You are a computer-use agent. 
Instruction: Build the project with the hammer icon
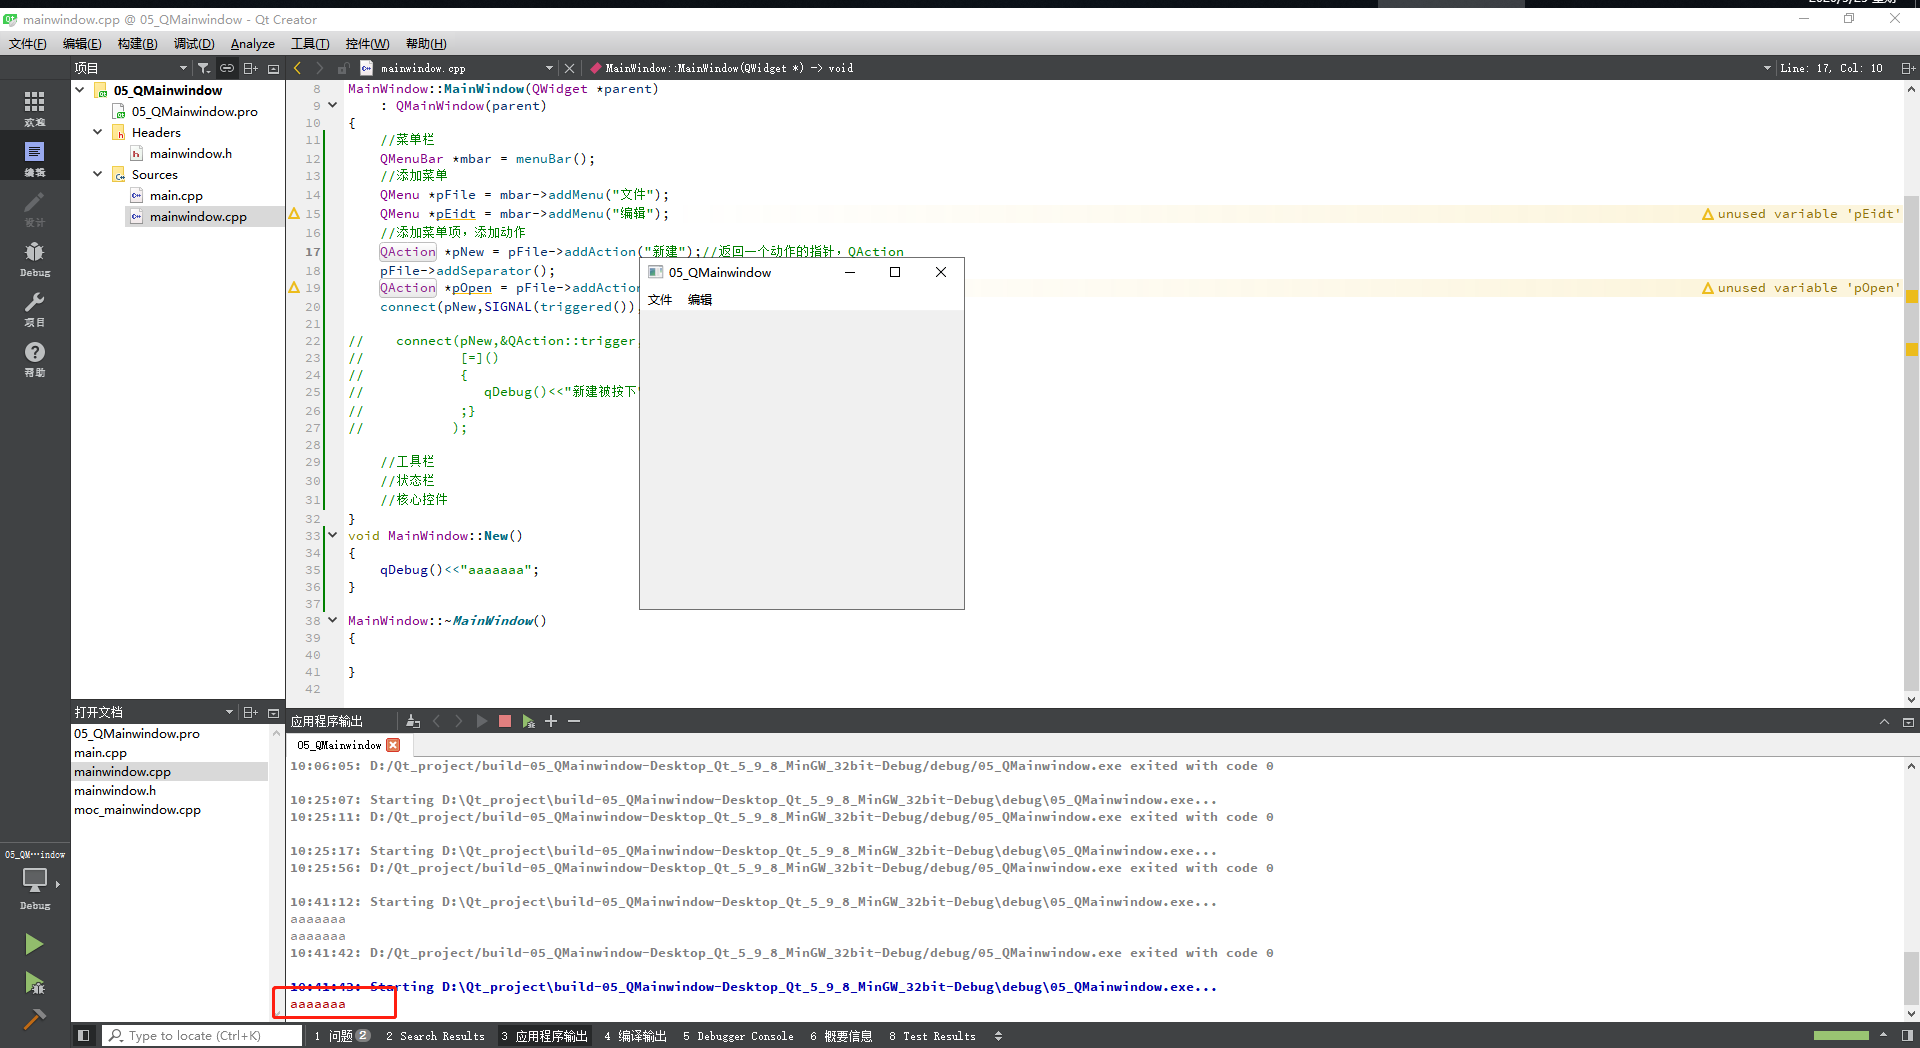[34, 1019]
